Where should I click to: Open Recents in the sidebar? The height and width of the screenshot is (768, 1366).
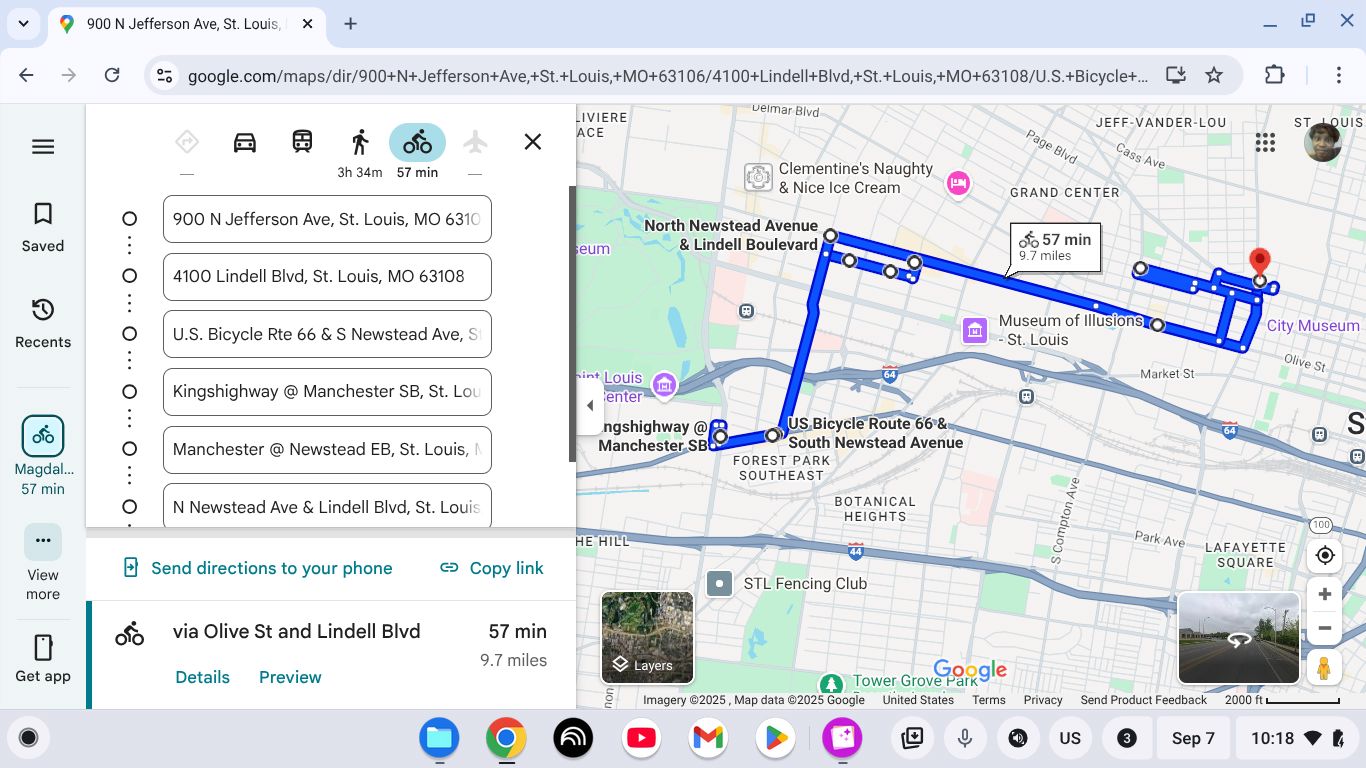pyautogui.click(x=43, y=323)
